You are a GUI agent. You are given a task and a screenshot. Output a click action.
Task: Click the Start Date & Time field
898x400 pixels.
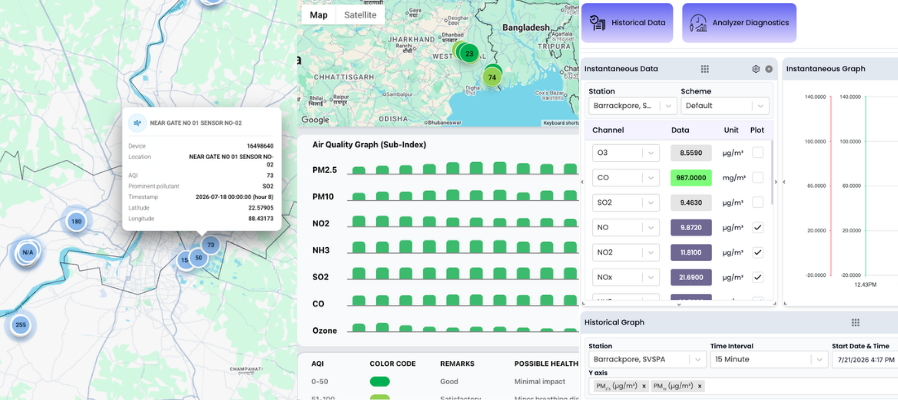pyautogui.click(x=865, y=359)
